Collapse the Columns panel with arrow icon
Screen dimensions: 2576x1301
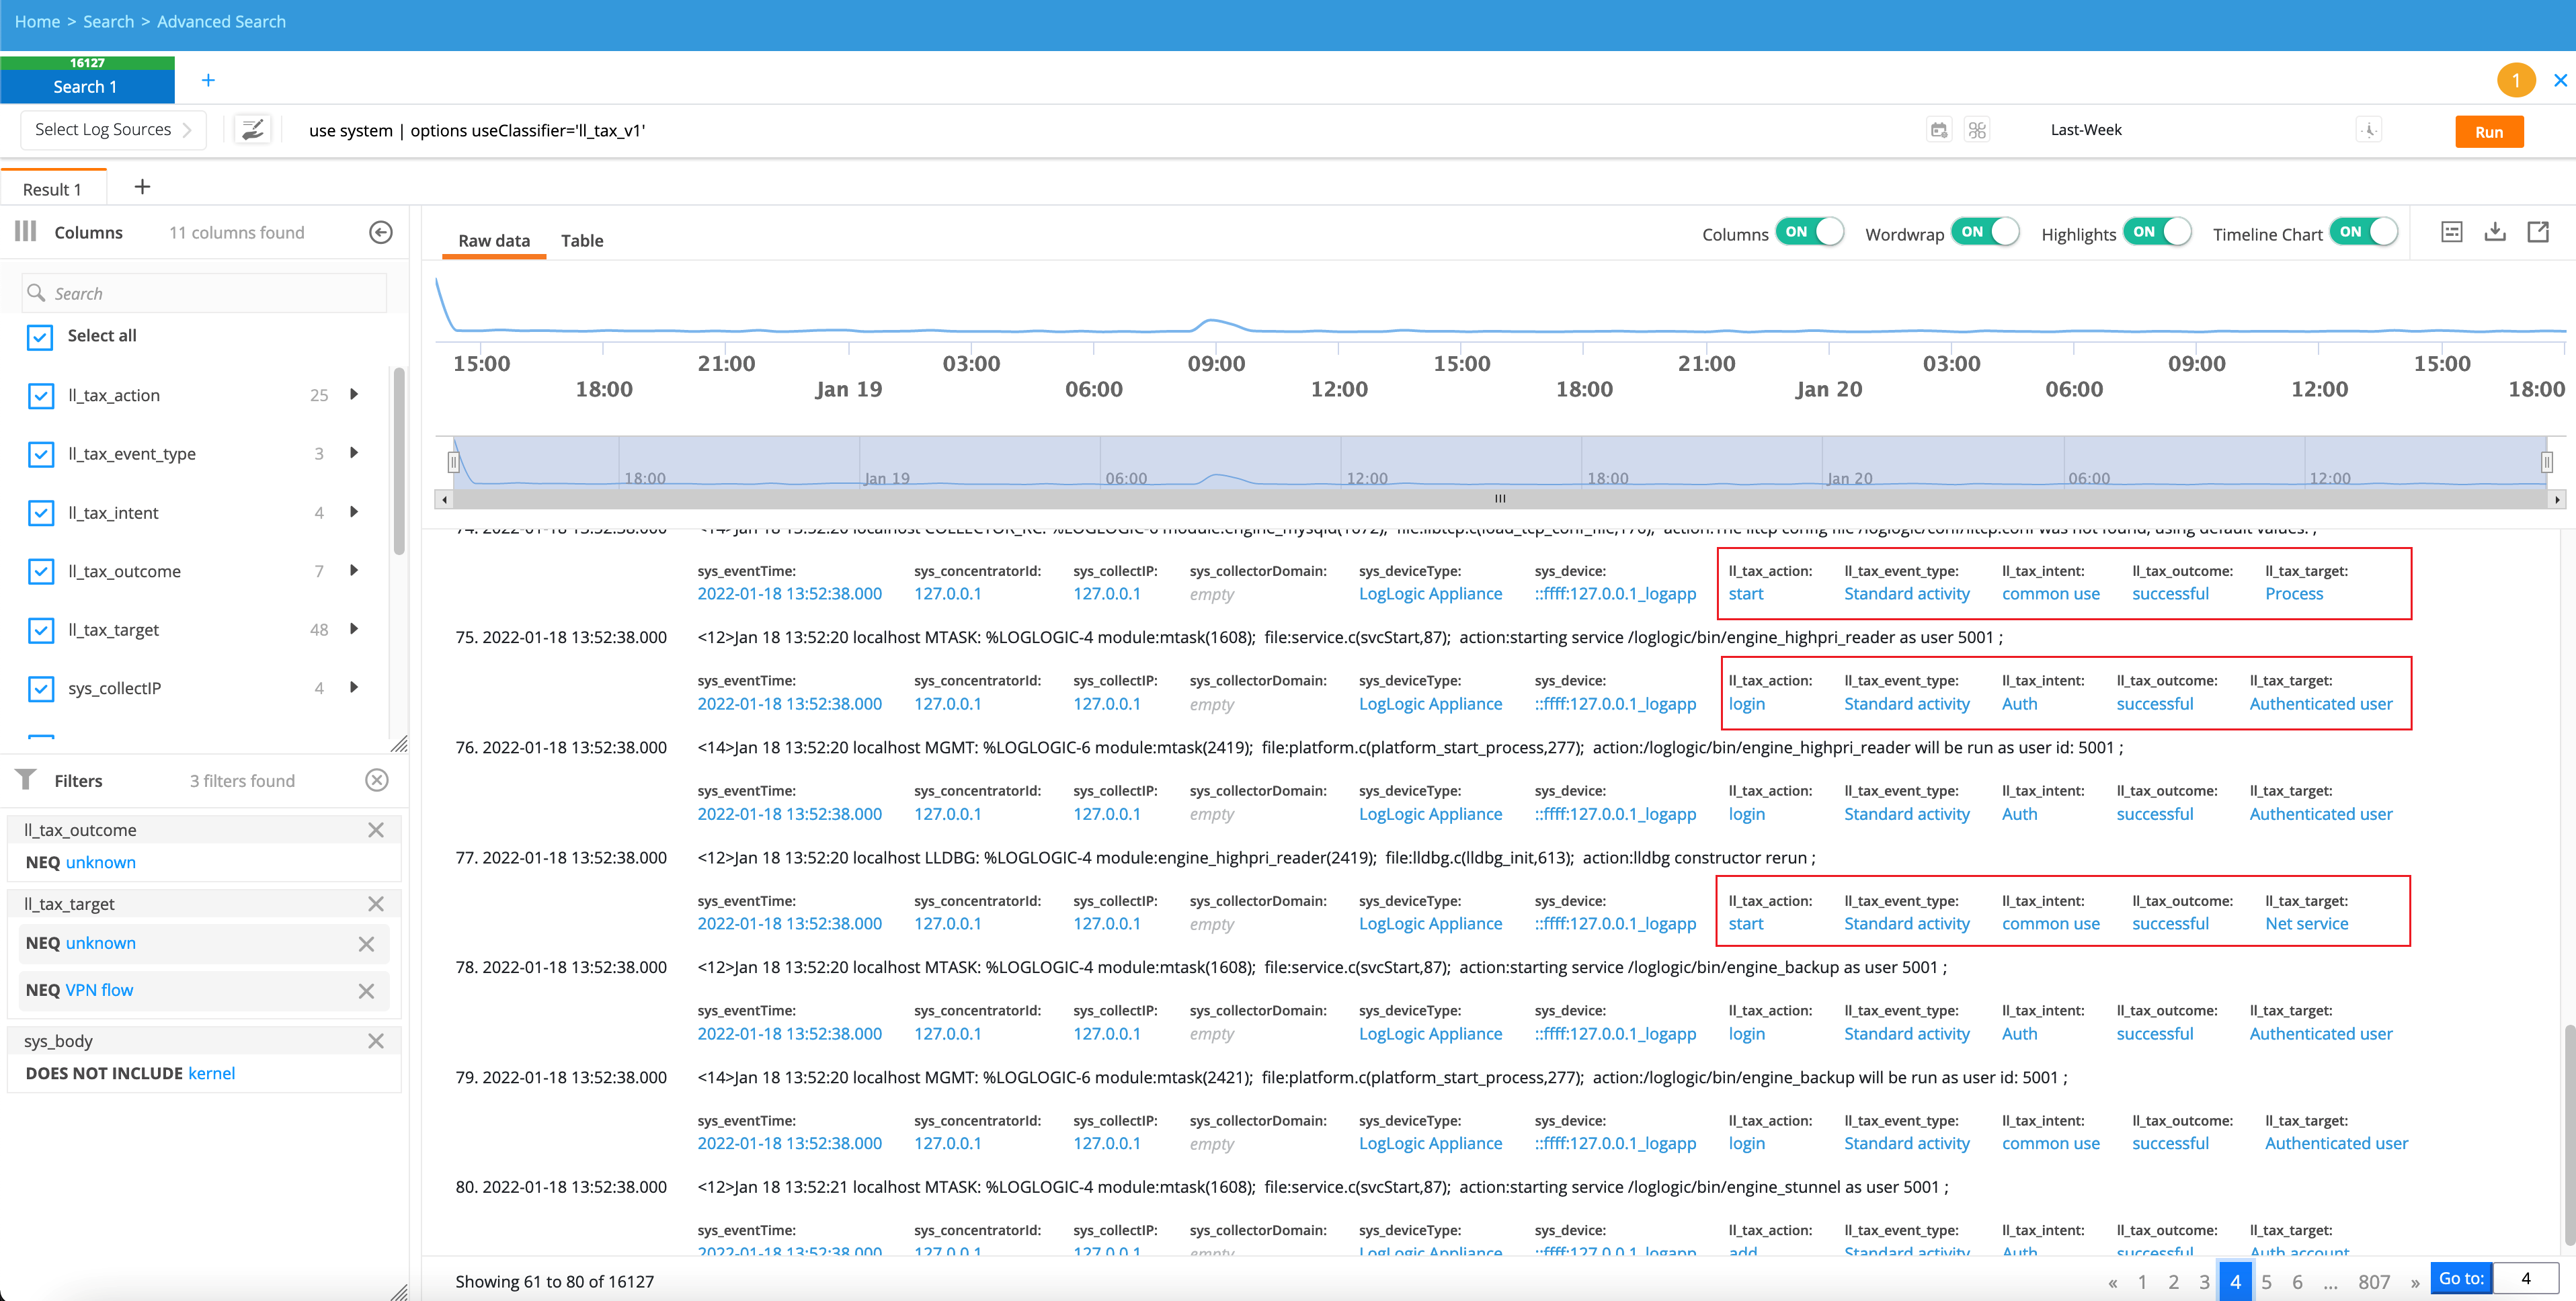[x=380, y=232]
